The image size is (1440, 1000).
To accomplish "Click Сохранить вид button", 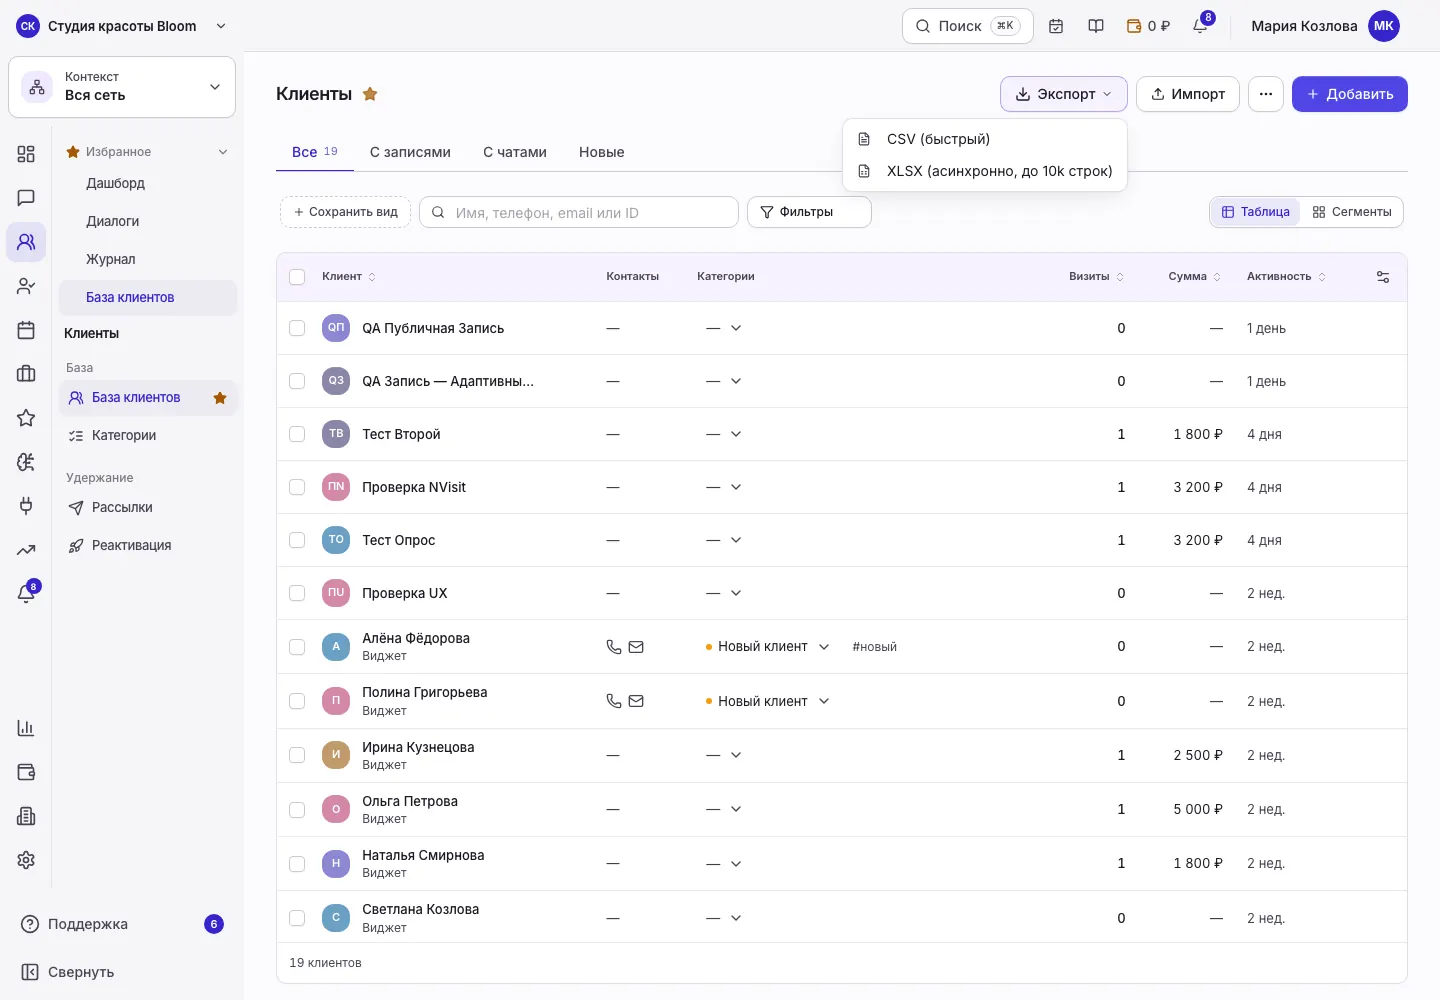I will coord(345,212).
